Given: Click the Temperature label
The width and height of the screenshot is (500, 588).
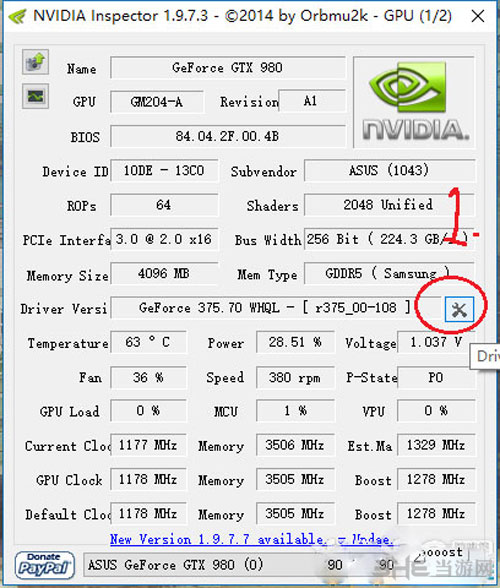Looking at the screenshot, I should point(68,343).
